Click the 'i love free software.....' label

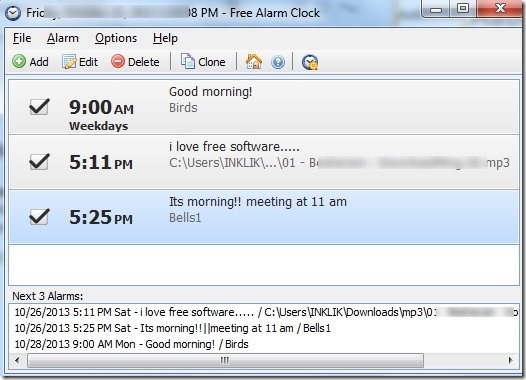coord(234,147)
